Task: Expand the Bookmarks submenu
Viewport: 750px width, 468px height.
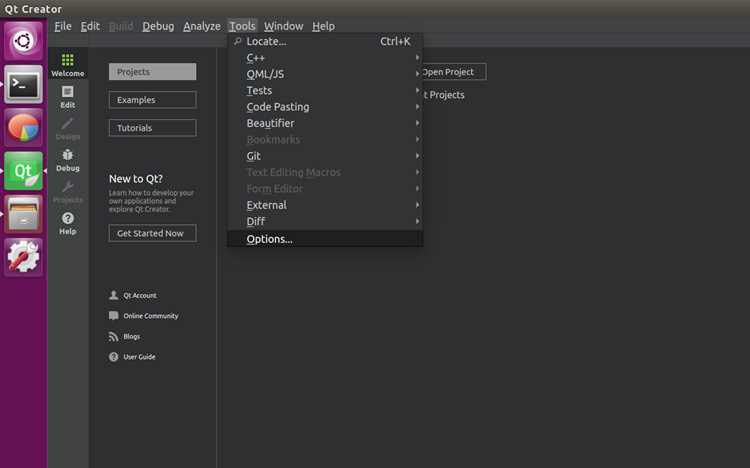Action: pyautogui.click(x=325, y=139)
